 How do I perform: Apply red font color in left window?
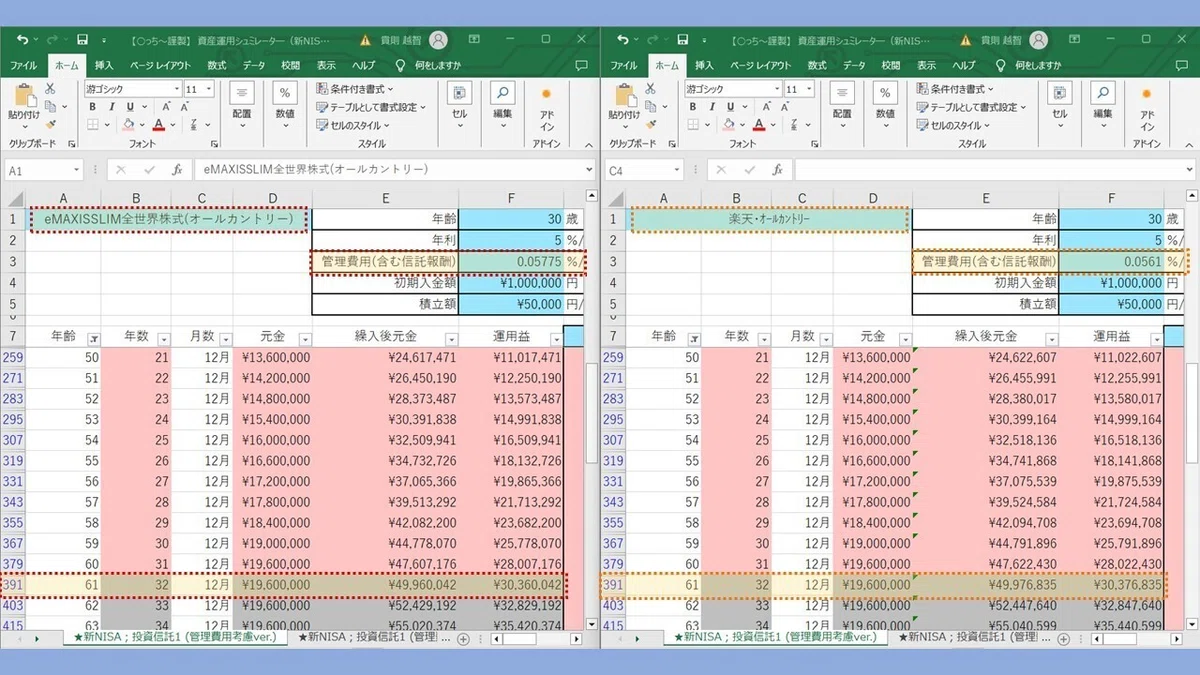pos(158,124)
